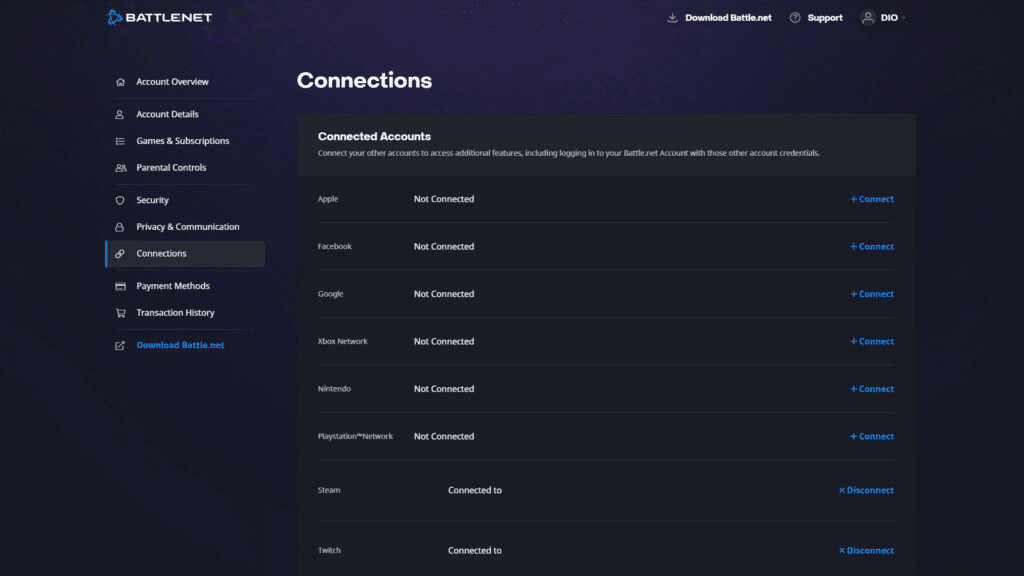
Task: Open the Connections sidebar menu item
Action: tap(161, 253)
